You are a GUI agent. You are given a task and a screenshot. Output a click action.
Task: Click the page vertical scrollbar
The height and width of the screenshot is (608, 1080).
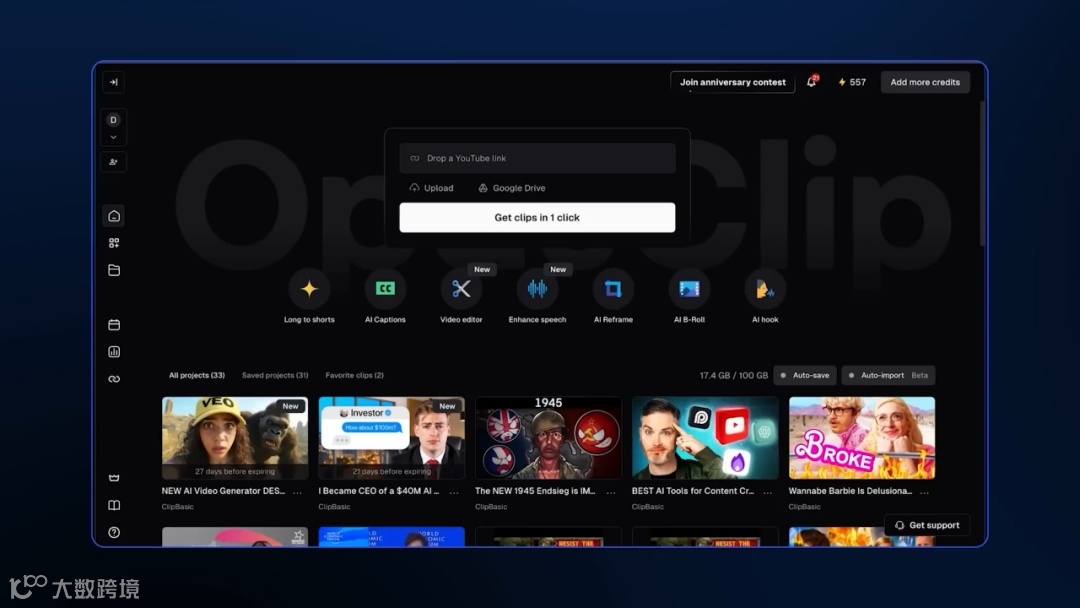pos(982,172)
